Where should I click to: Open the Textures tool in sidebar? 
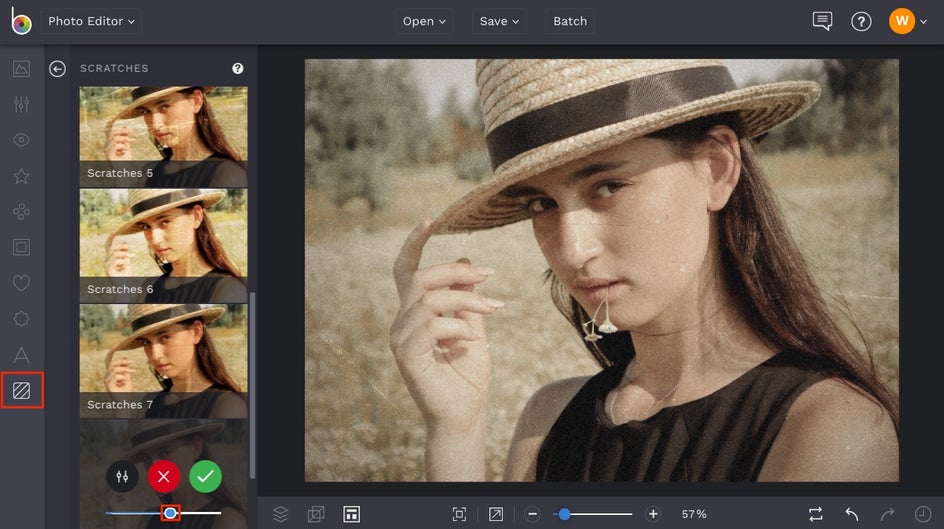point(21,390)
